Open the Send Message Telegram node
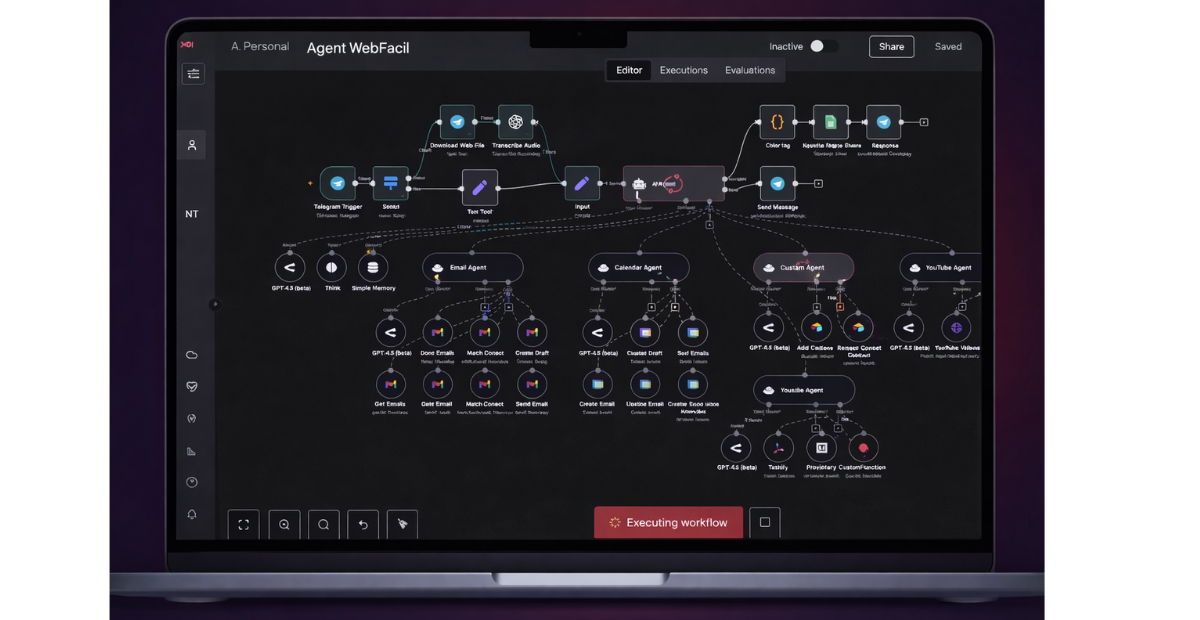 pos(777,184)
